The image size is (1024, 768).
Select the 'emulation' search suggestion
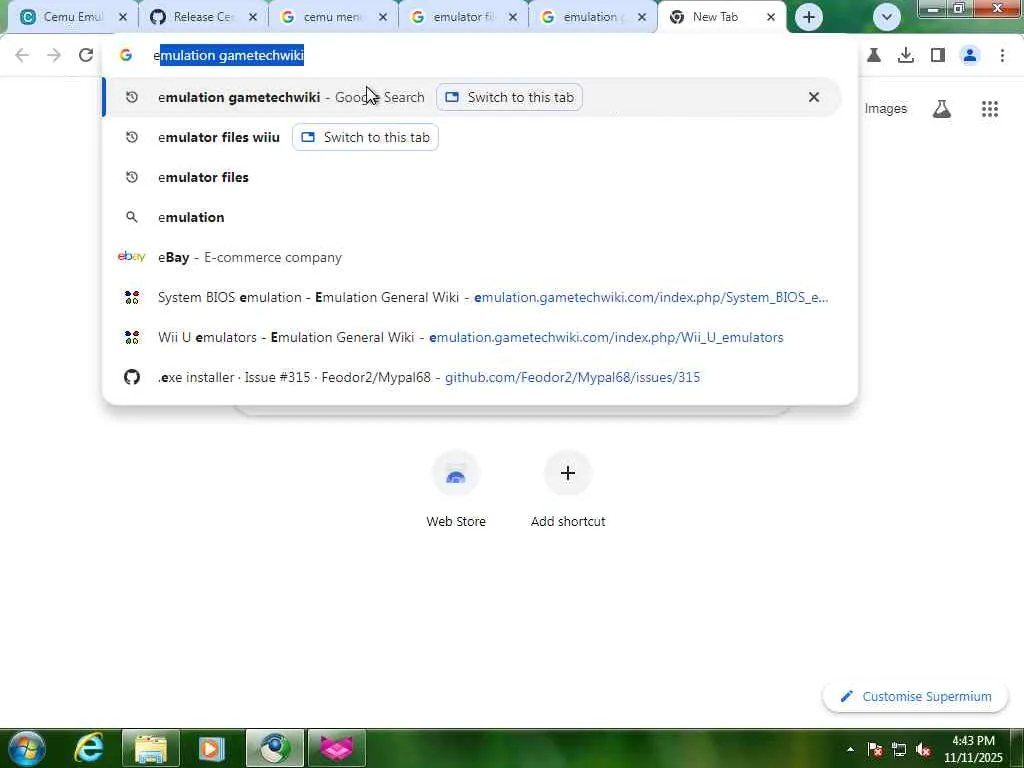click(x=472, y=217)
